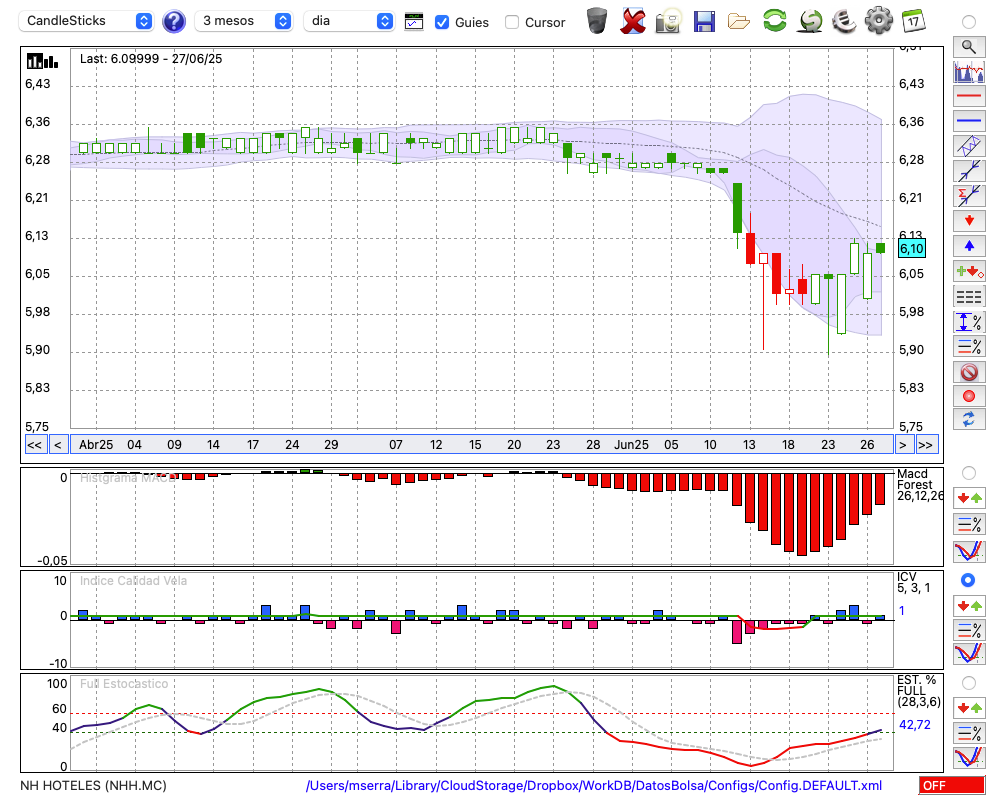Click the red record dot button
The width and height of the screenshot is (1000, 800).
[969, 396]
